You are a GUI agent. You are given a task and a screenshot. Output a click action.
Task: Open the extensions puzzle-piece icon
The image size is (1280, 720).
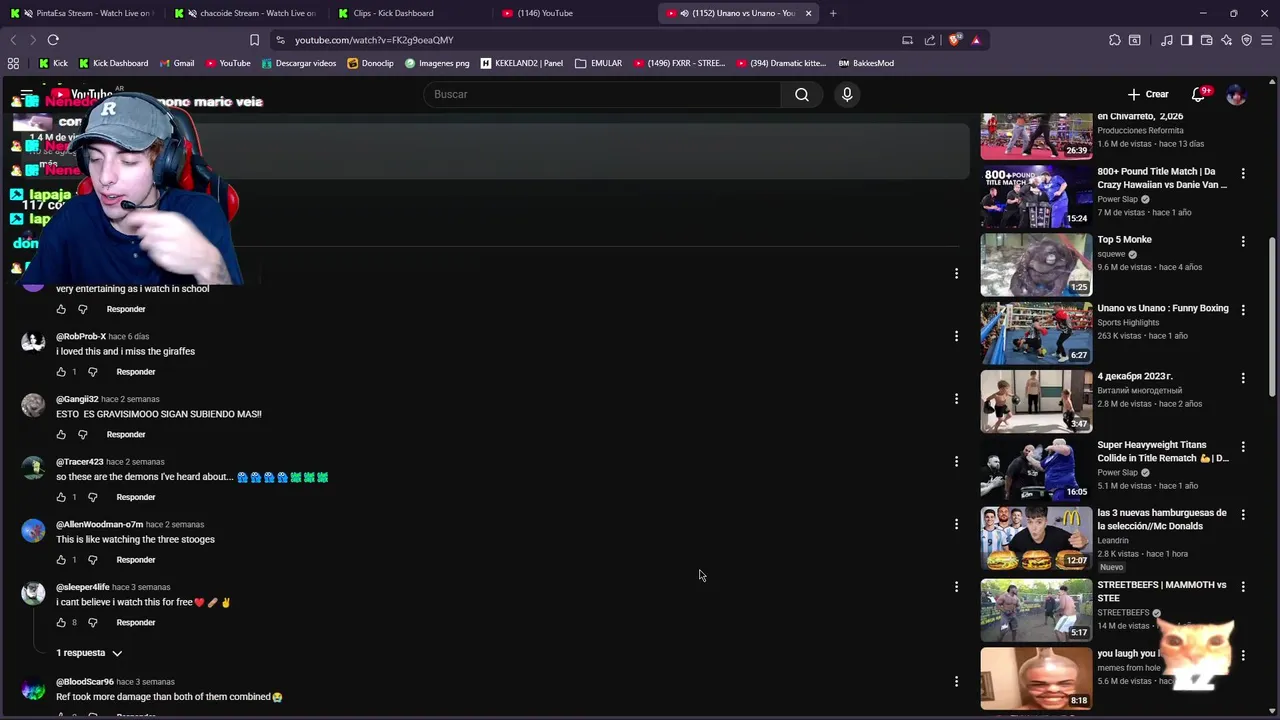(x=1115, y=40)
